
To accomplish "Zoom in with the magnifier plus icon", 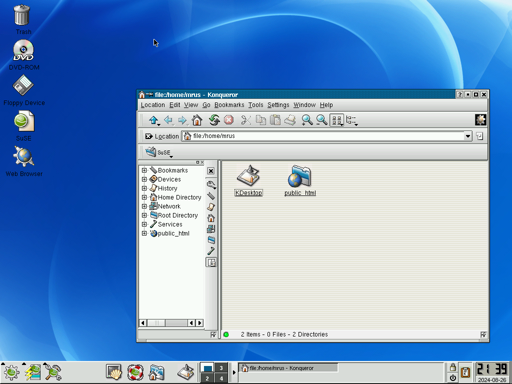I will click(307, 120).
